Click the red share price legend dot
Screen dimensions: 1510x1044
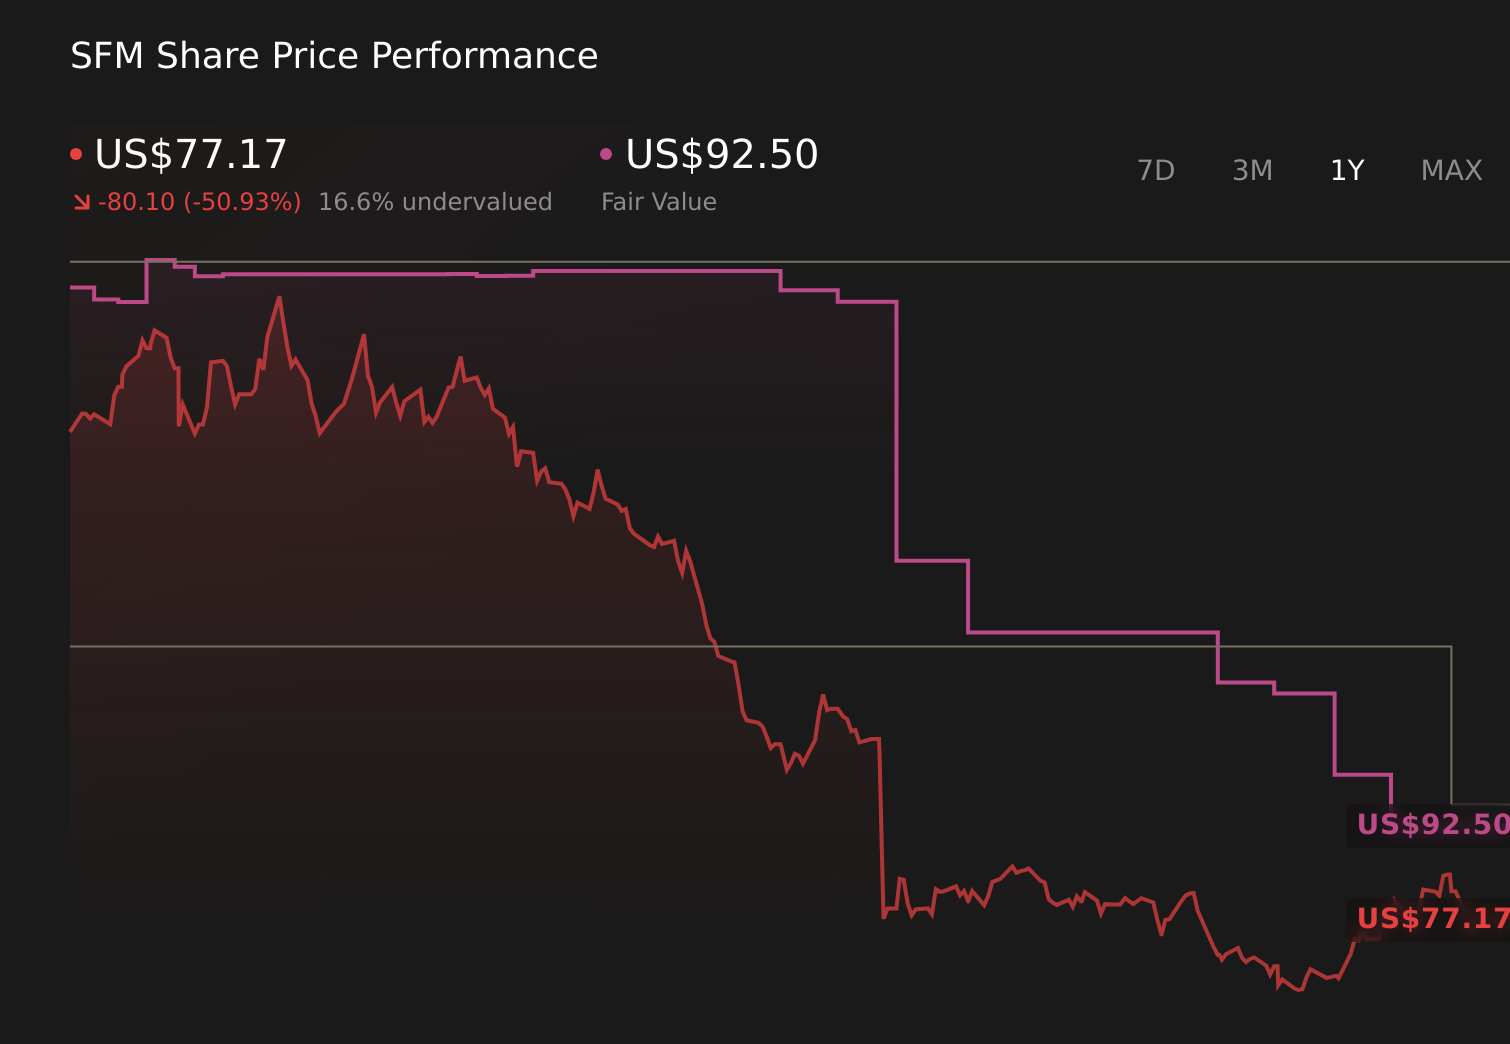click(x=76, y=152)
